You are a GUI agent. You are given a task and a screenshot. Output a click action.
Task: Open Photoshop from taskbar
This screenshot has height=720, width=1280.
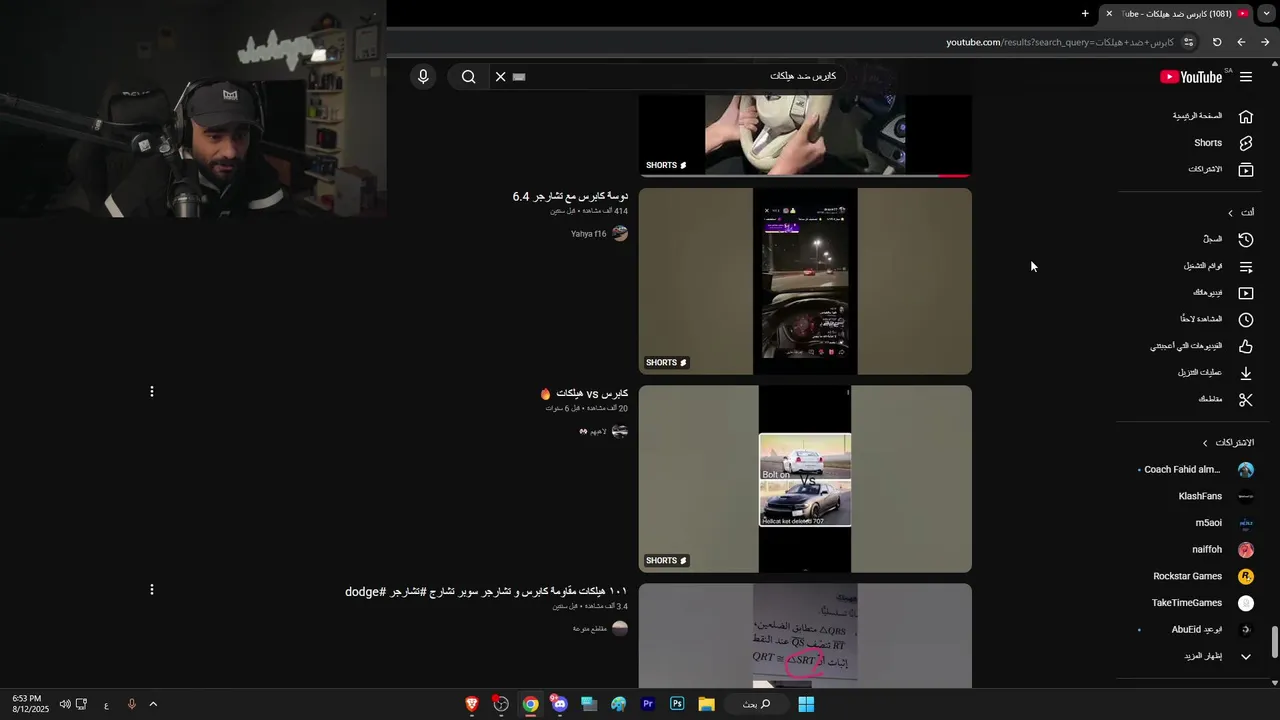pos(677,704)
